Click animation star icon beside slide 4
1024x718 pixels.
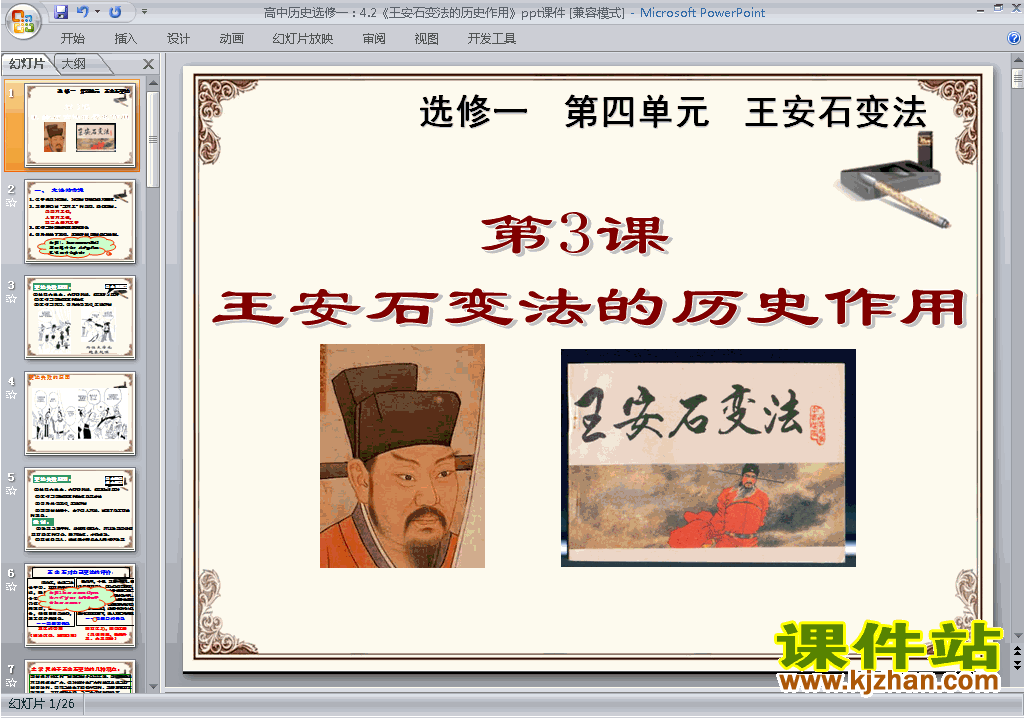[x=11, y=395]
